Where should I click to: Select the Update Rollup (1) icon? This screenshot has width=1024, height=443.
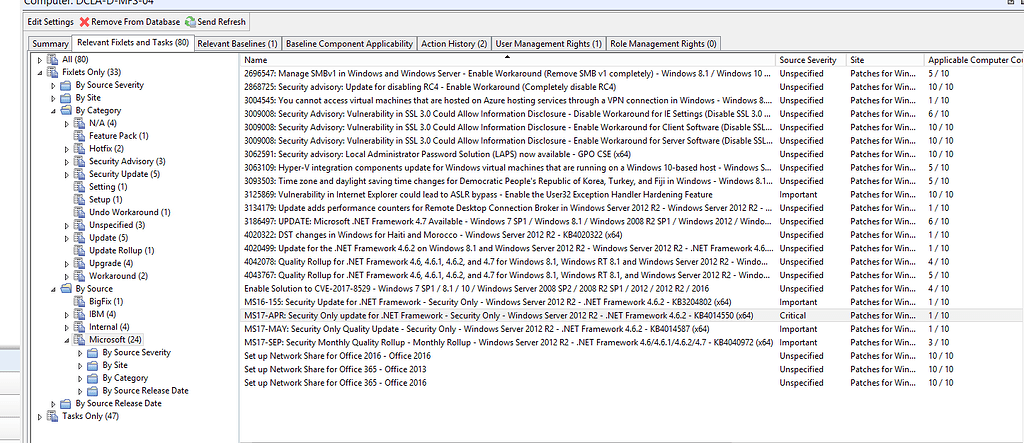click(79, 251)
